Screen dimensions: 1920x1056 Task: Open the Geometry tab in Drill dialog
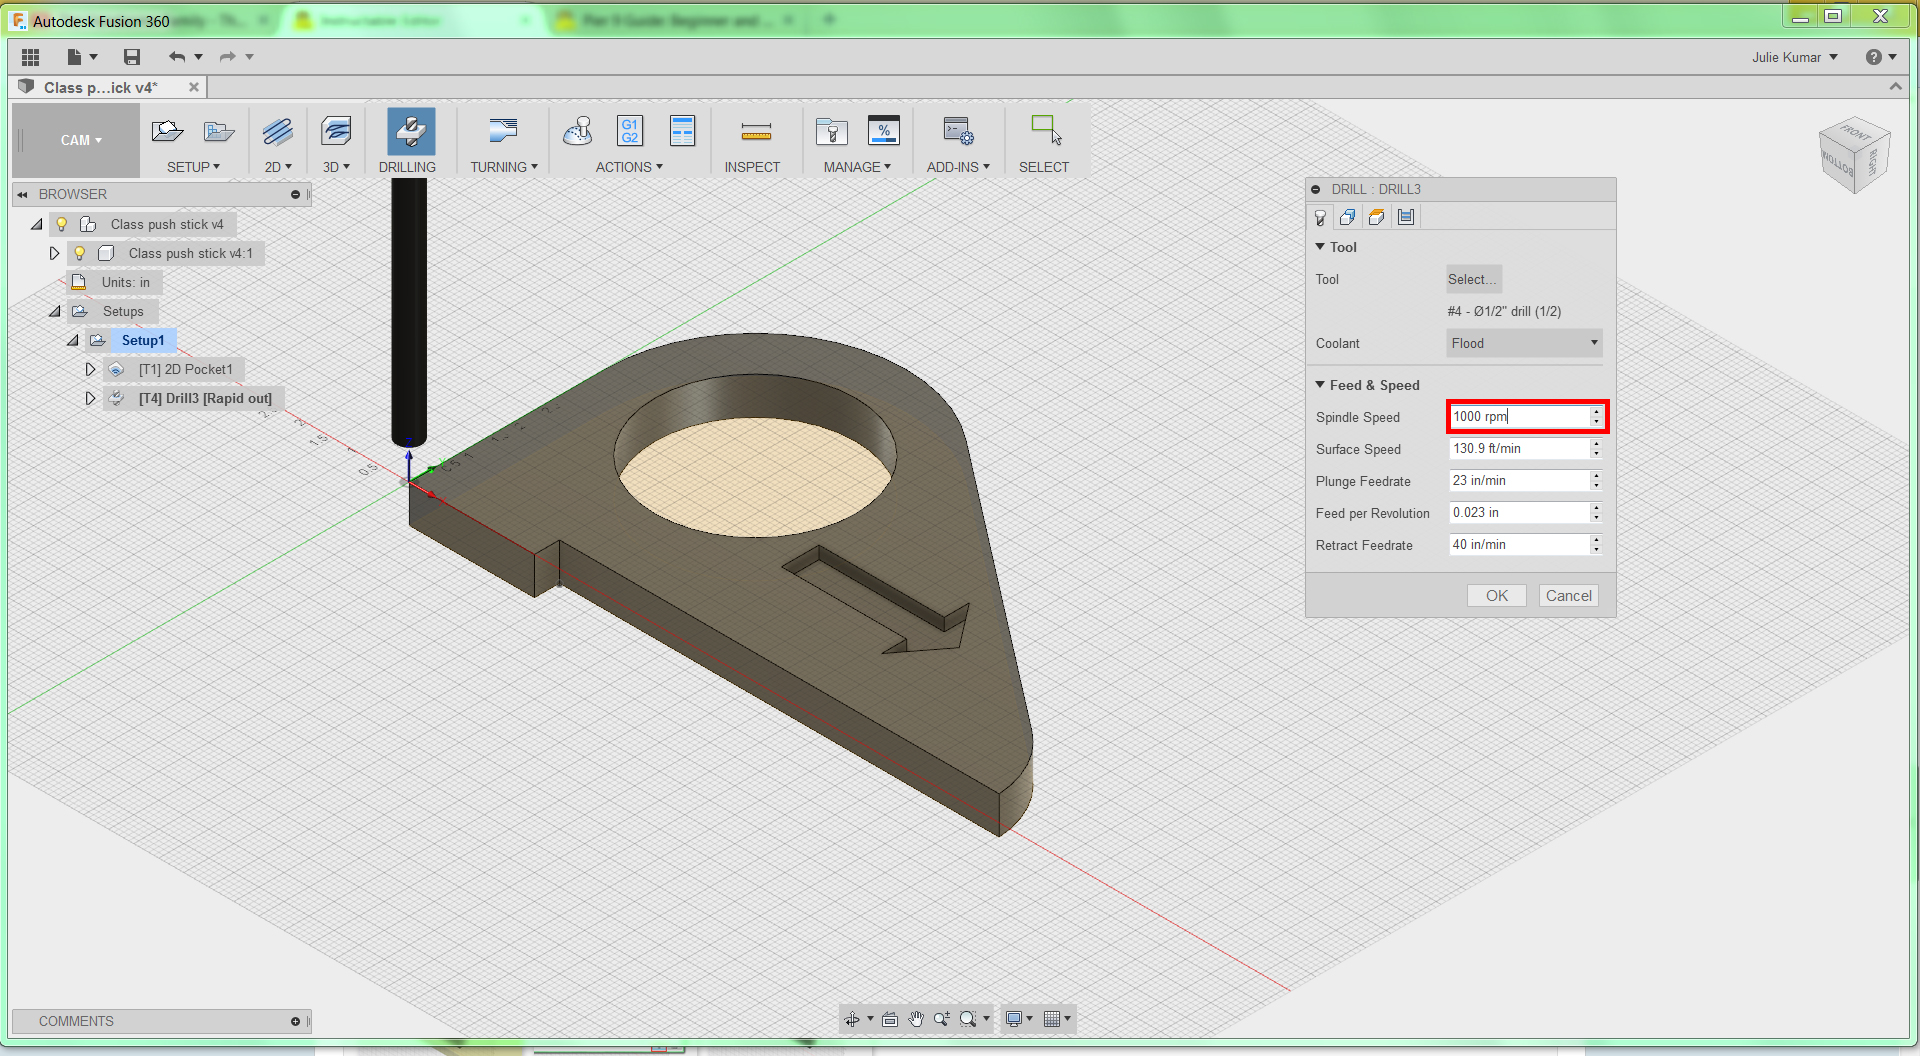(x=1348, y=217)
